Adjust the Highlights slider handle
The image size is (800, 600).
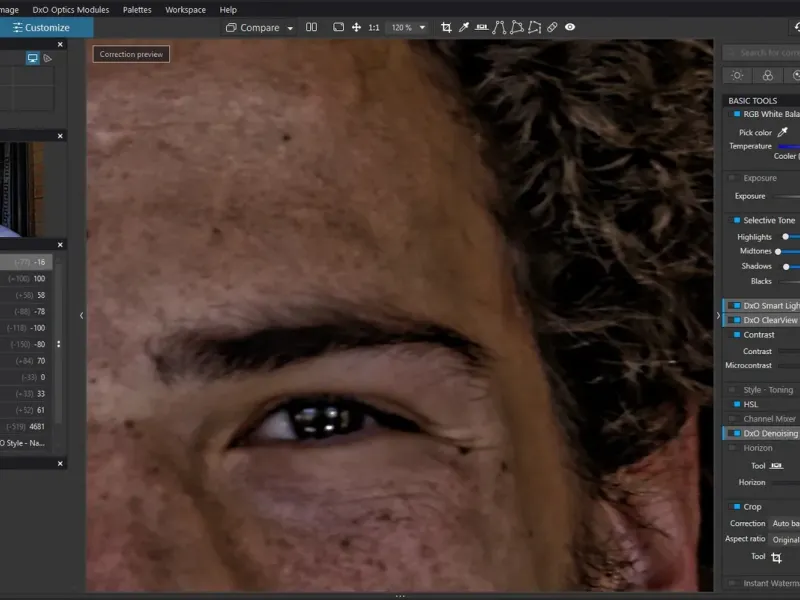point(785,237)
